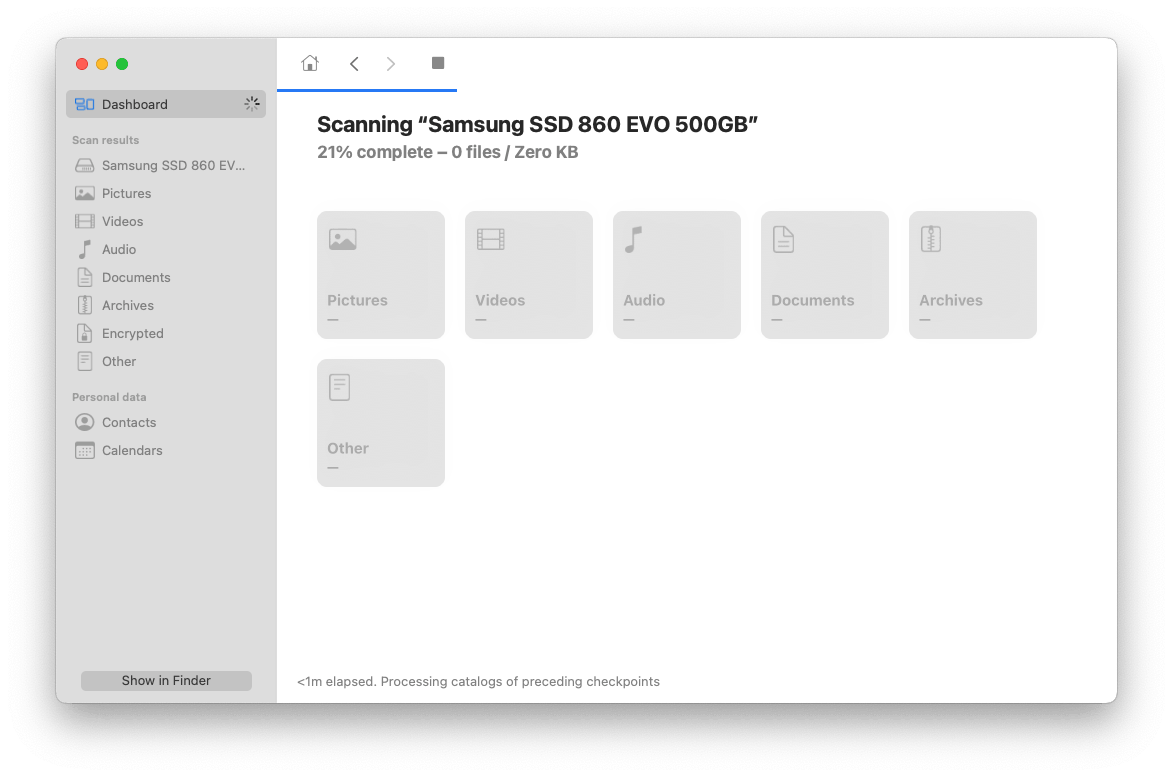Navigate forward with the right chevron
The width and height of the screenshot is (1173, 777).
(x=391, y=64)
